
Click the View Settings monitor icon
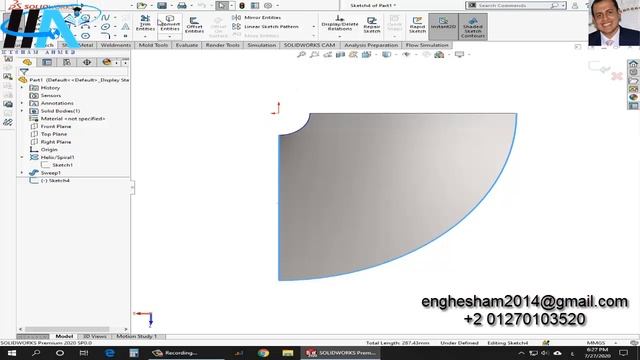[x=460, y=54]
